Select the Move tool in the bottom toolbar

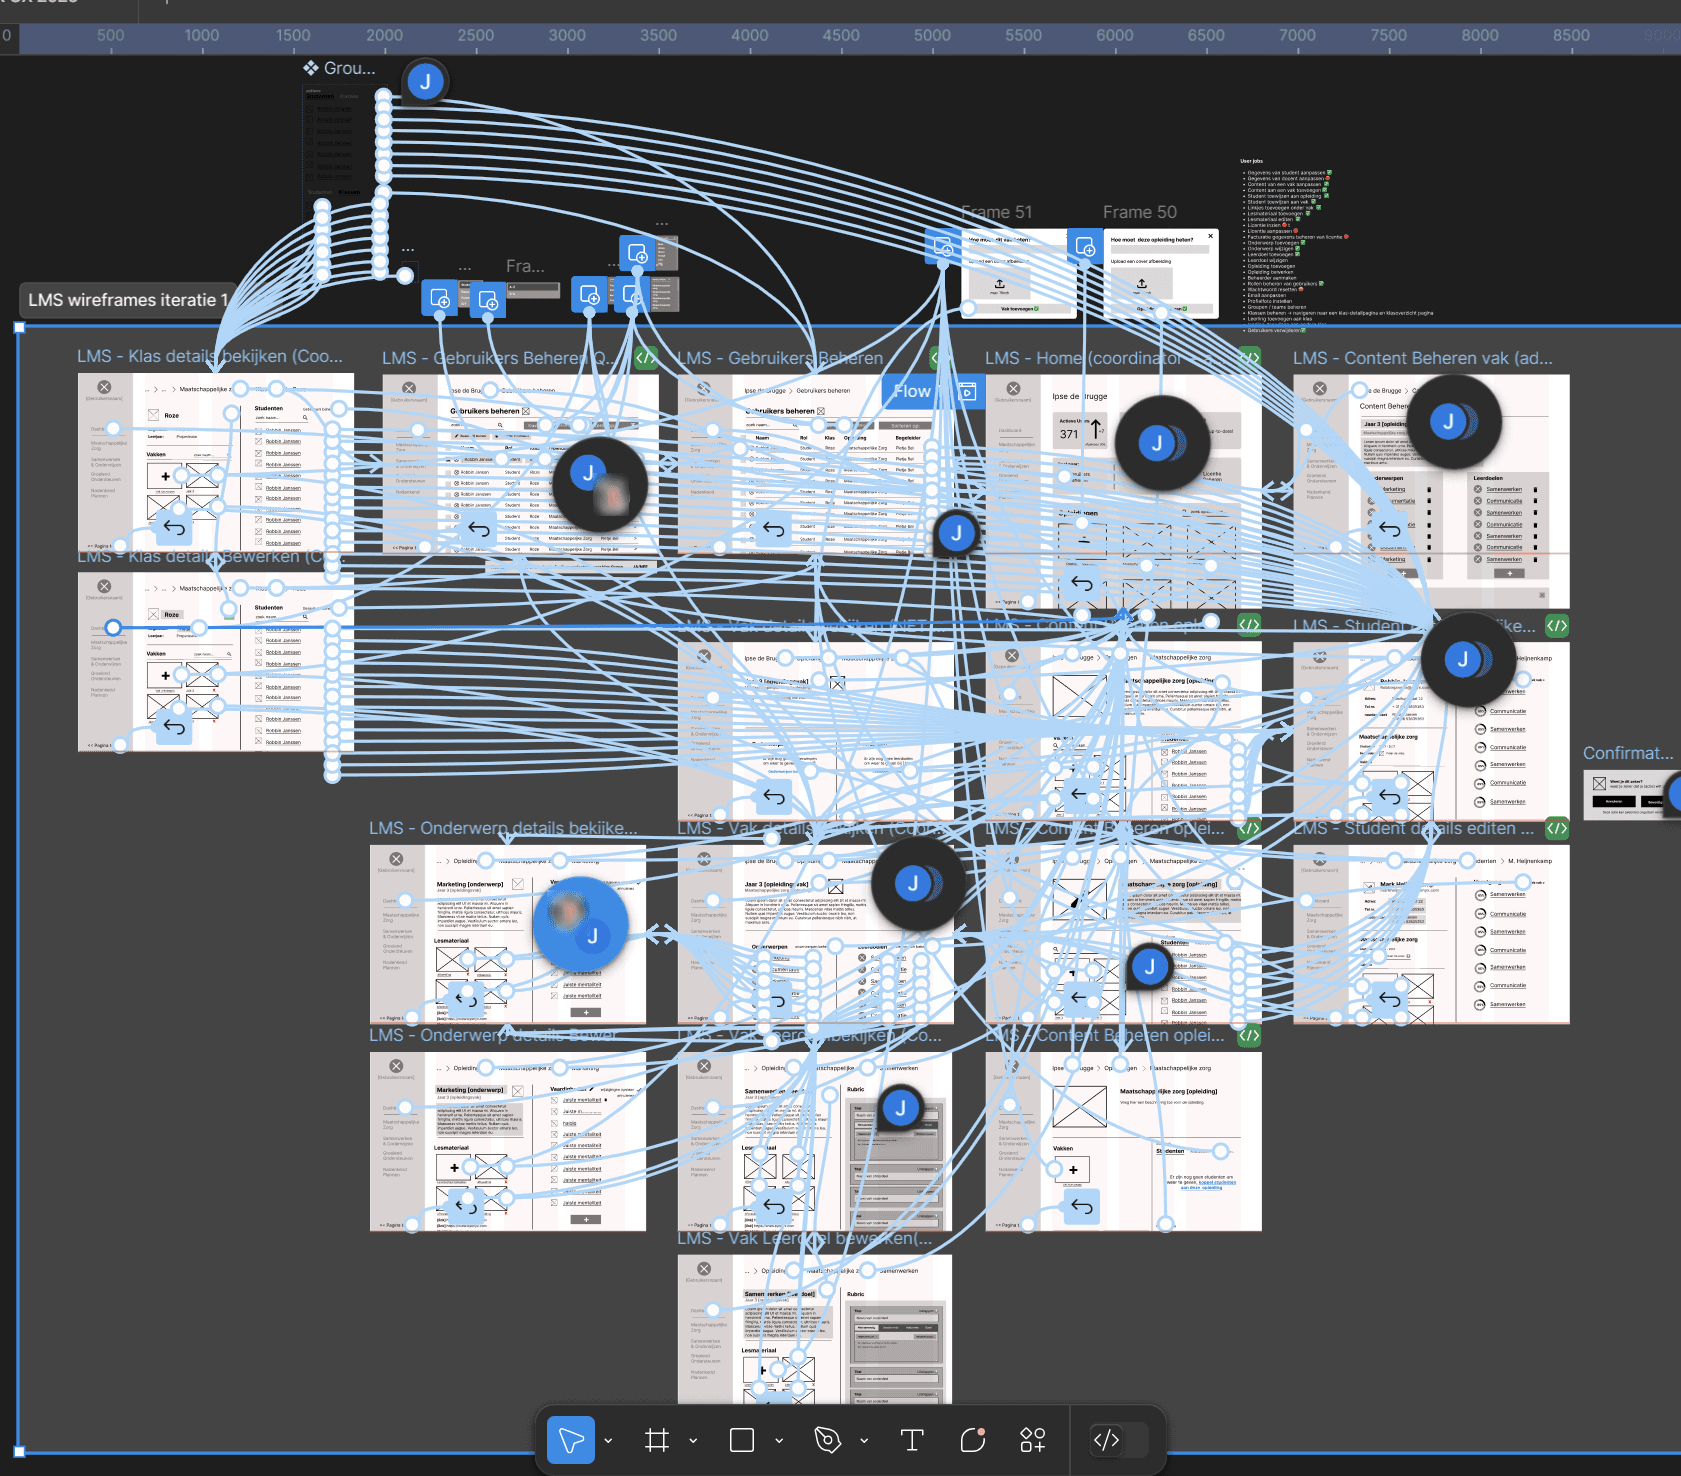(x=571, y=1440)
